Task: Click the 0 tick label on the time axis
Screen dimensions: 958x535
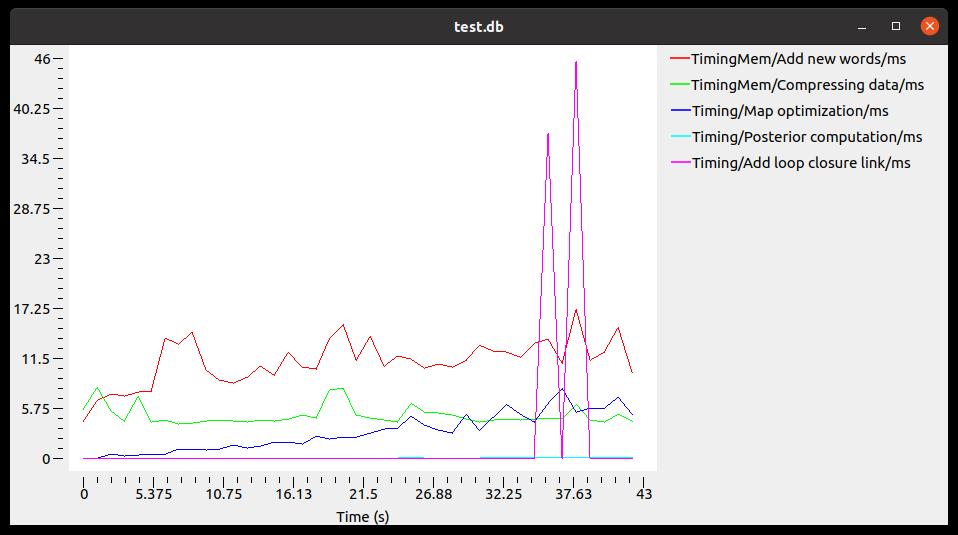Action: [x=84, y=494]
